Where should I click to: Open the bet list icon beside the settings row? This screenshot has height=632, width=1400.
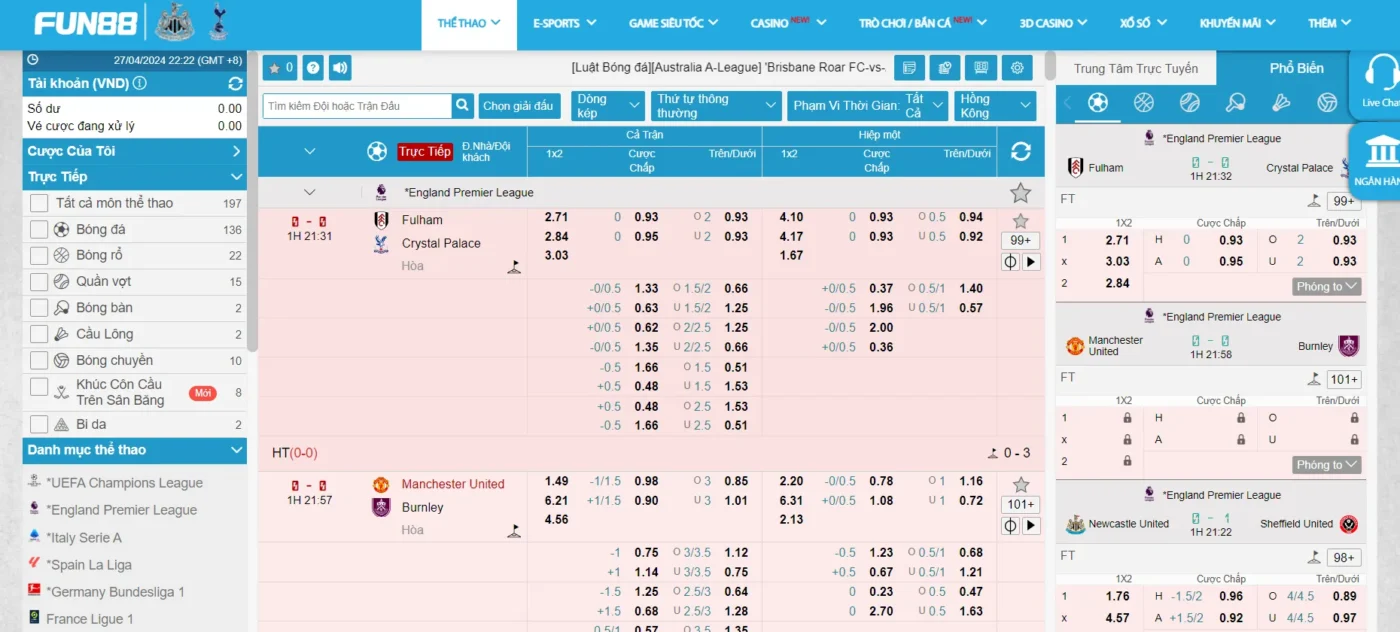909,68
